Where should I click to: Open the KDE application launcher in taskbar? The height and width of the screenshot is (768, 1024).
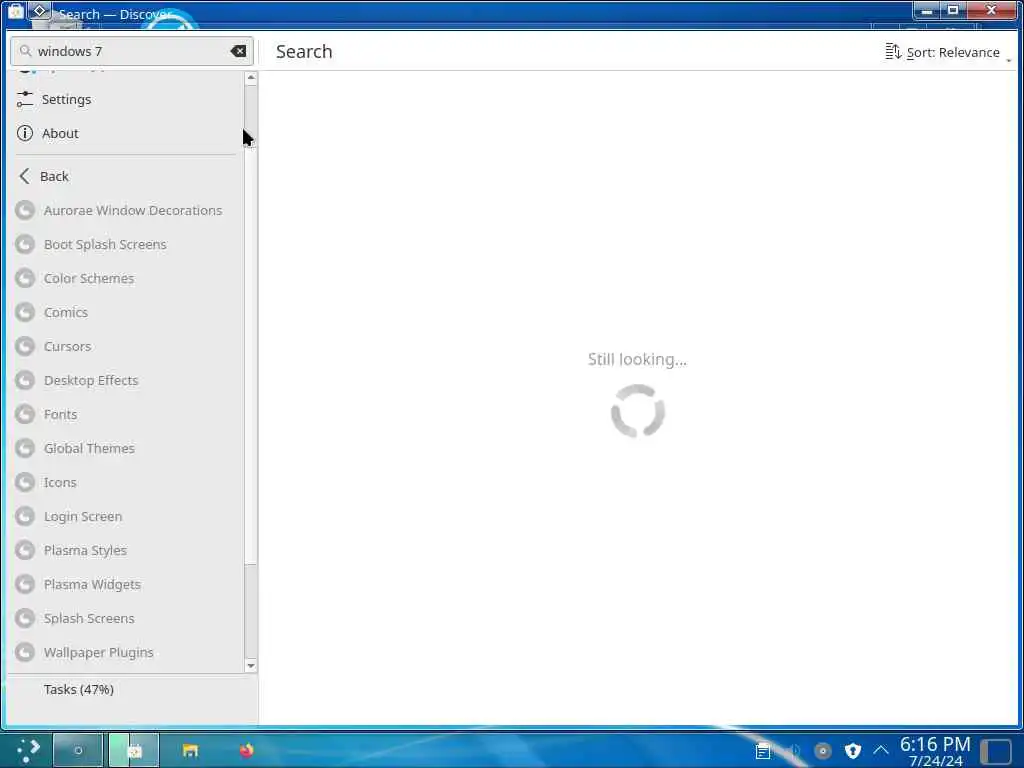[27, 750]
